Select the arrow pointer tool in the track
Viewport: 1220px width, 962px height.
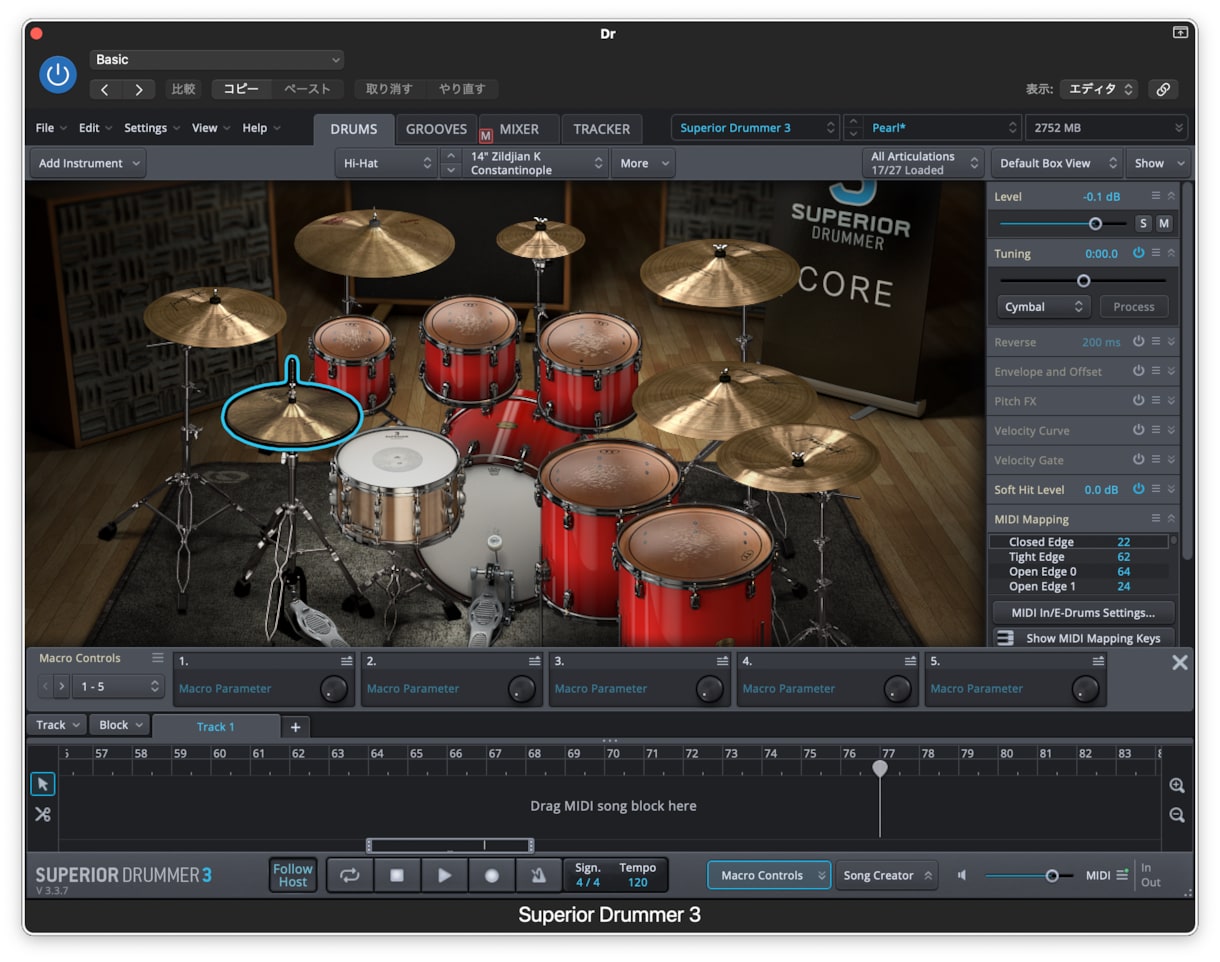43,784
